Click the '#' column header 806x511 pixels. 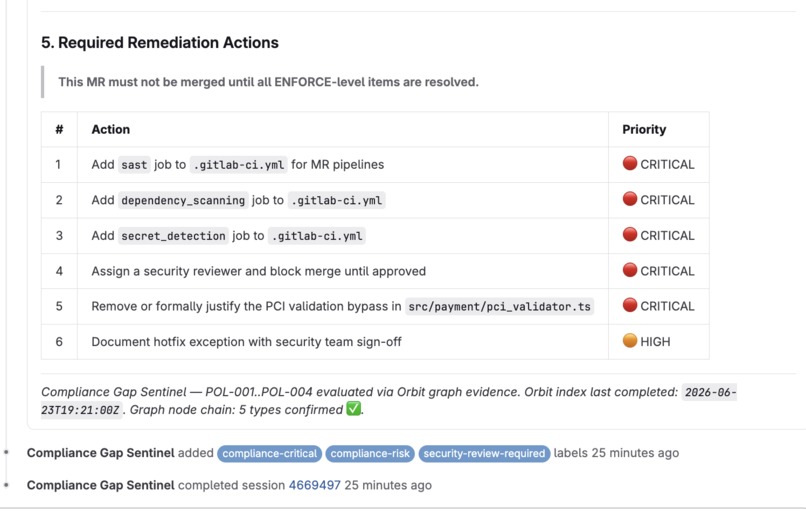tap(59, 130)
